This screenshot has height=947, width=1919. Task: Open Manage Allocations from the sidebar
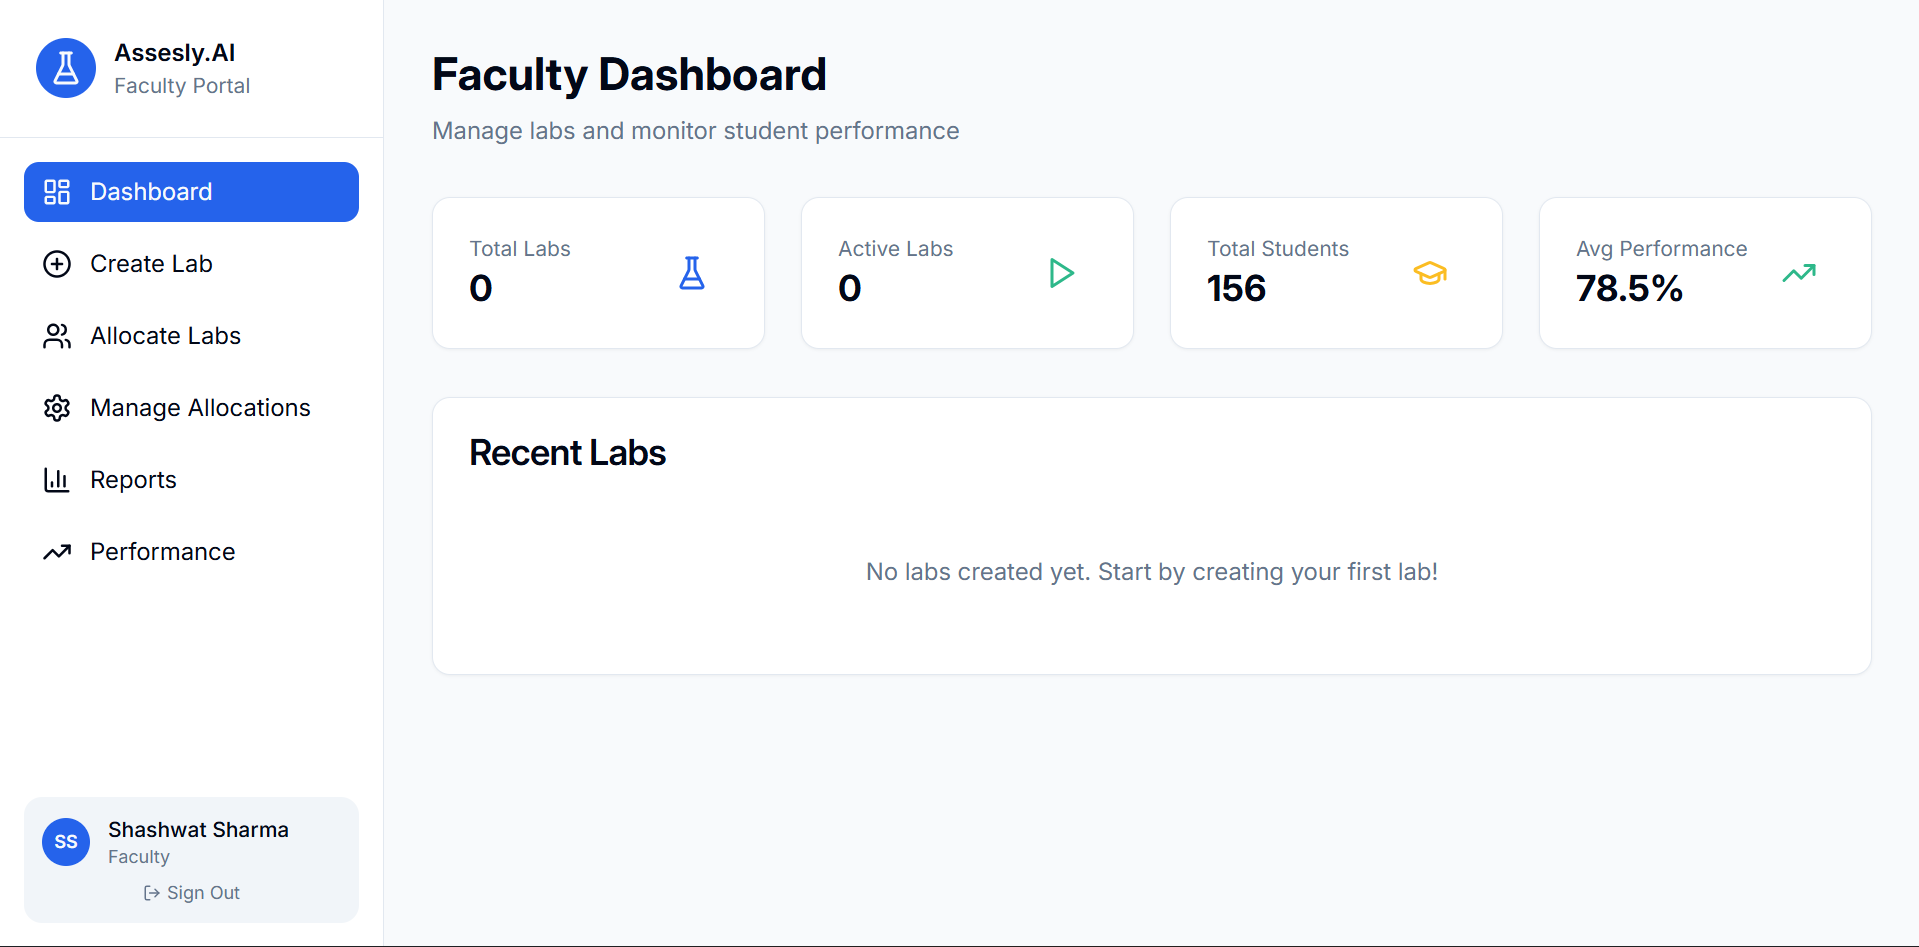tap(200, 408)
